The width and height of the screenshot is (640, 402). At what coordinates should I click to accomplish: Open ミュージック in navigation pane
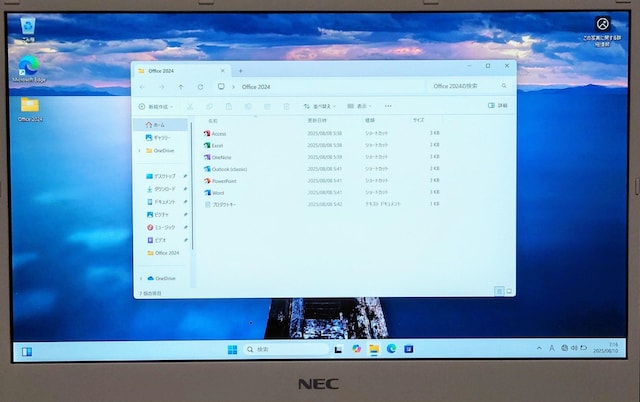(x=161, y=227)
